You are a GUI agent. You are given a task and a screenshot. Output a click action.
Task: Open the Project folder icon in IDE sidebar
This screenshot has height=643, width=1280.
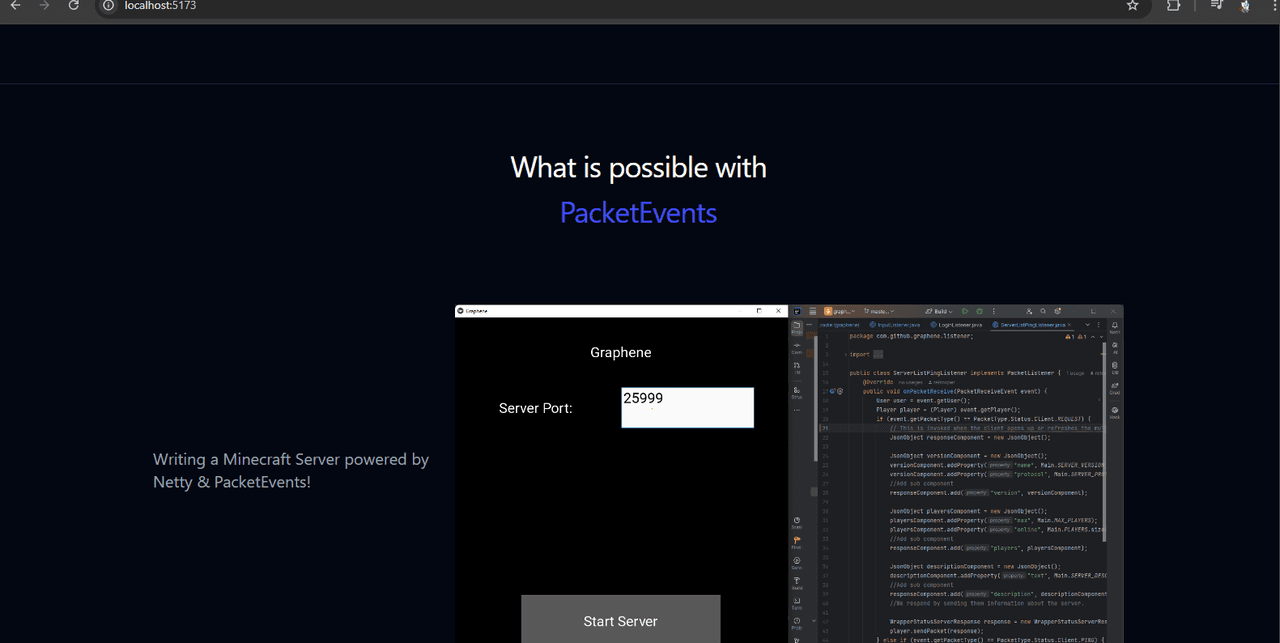(x=797, y=327)
